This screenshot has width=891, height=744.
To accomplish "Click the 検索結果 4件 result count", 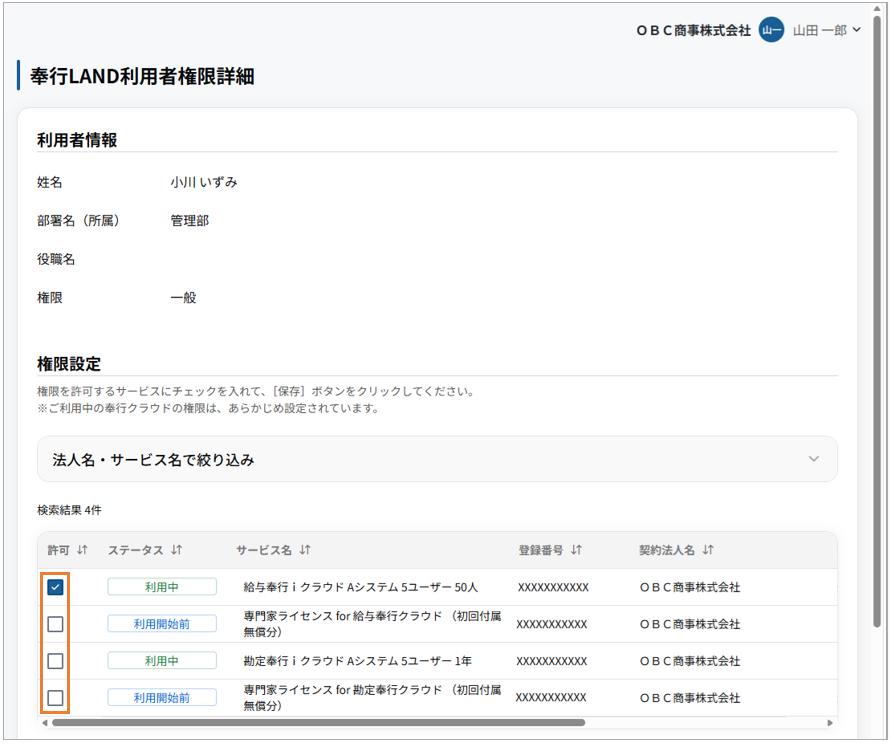I will 69,510.
